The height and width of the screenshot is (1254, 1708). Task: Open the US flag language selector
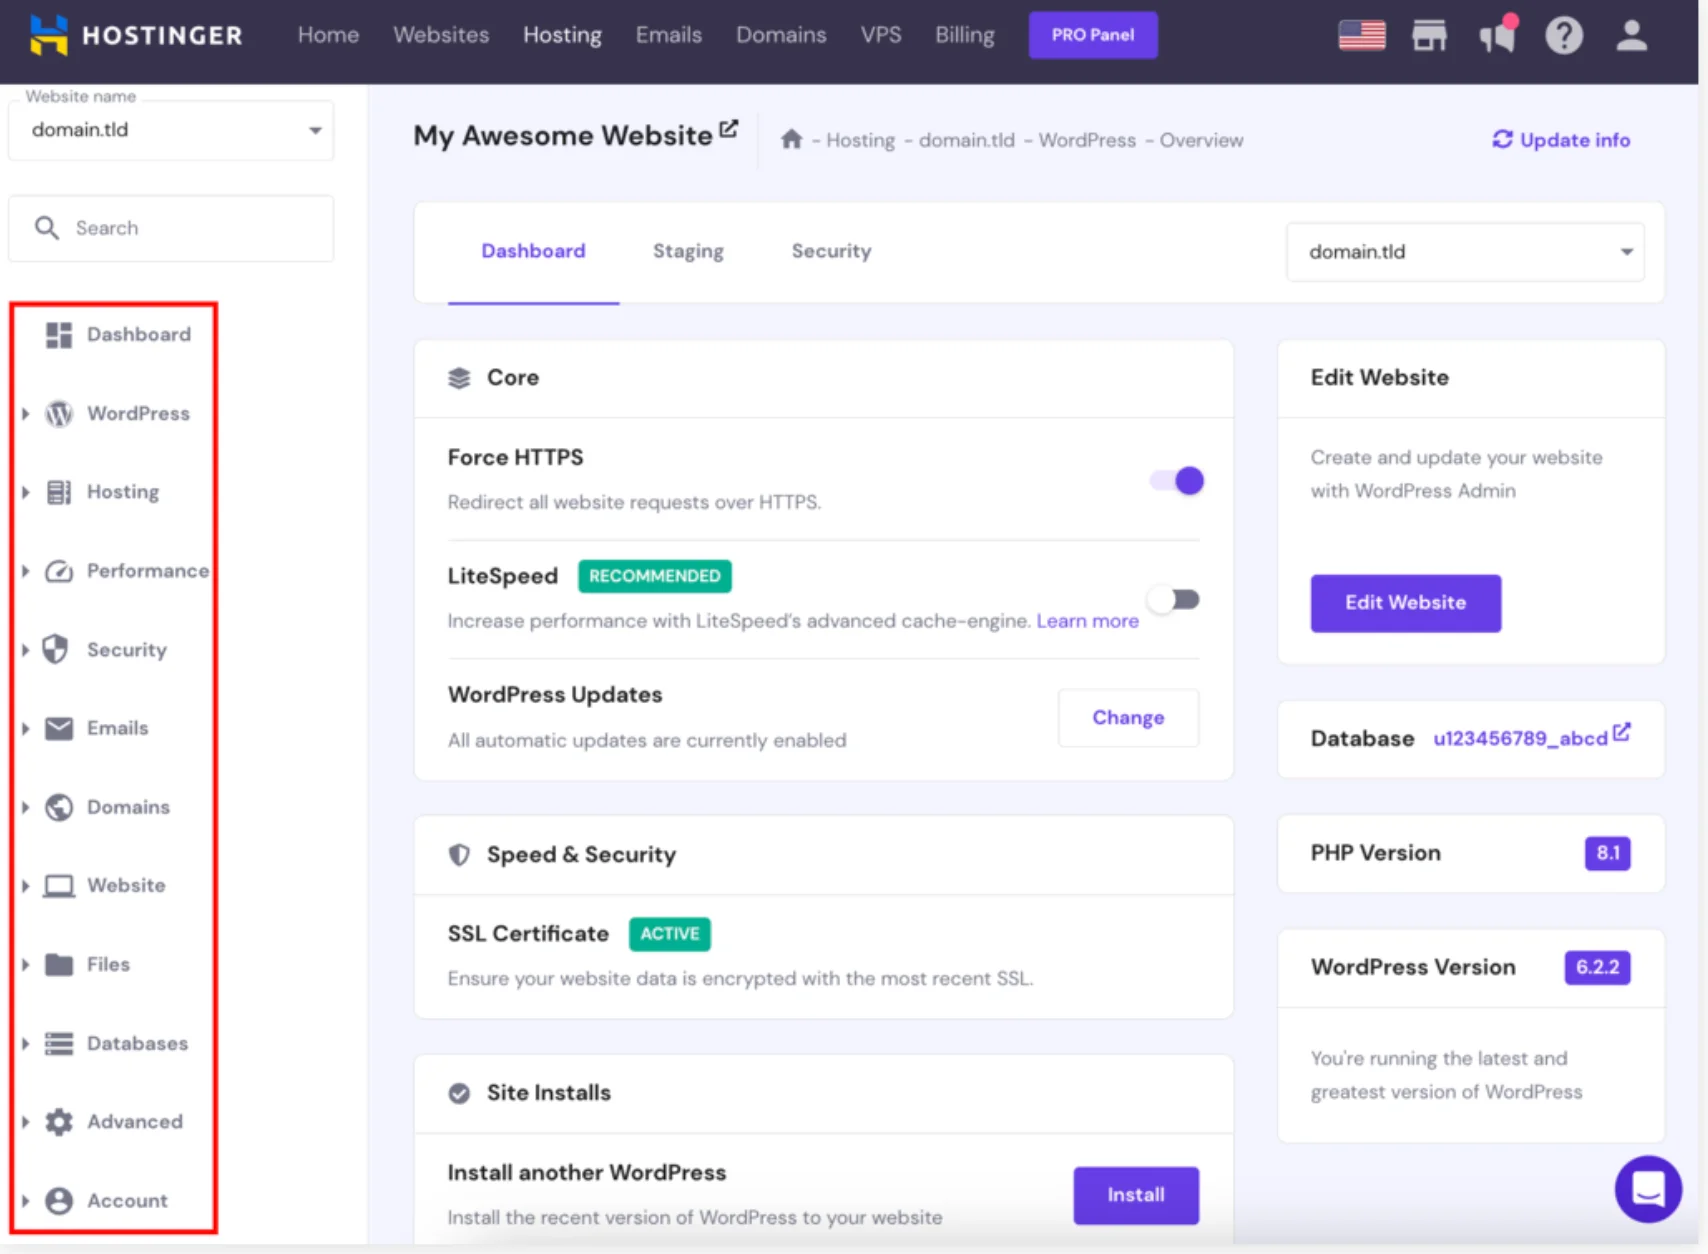(1362, 35)
